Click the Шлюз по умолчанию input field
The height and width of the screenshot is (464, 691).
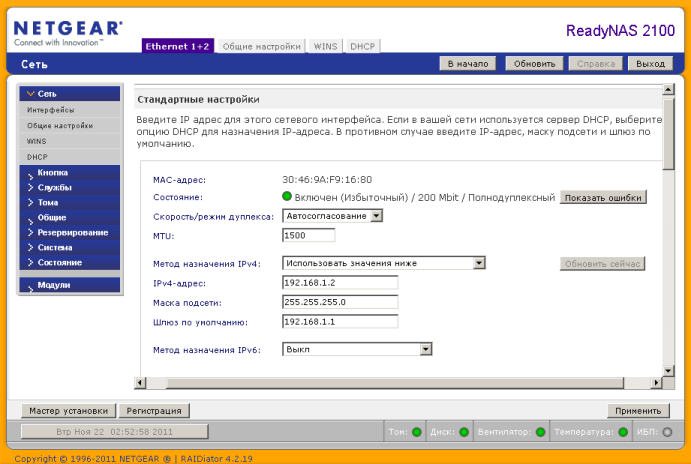pyautogui.click(x=340, y=321)
